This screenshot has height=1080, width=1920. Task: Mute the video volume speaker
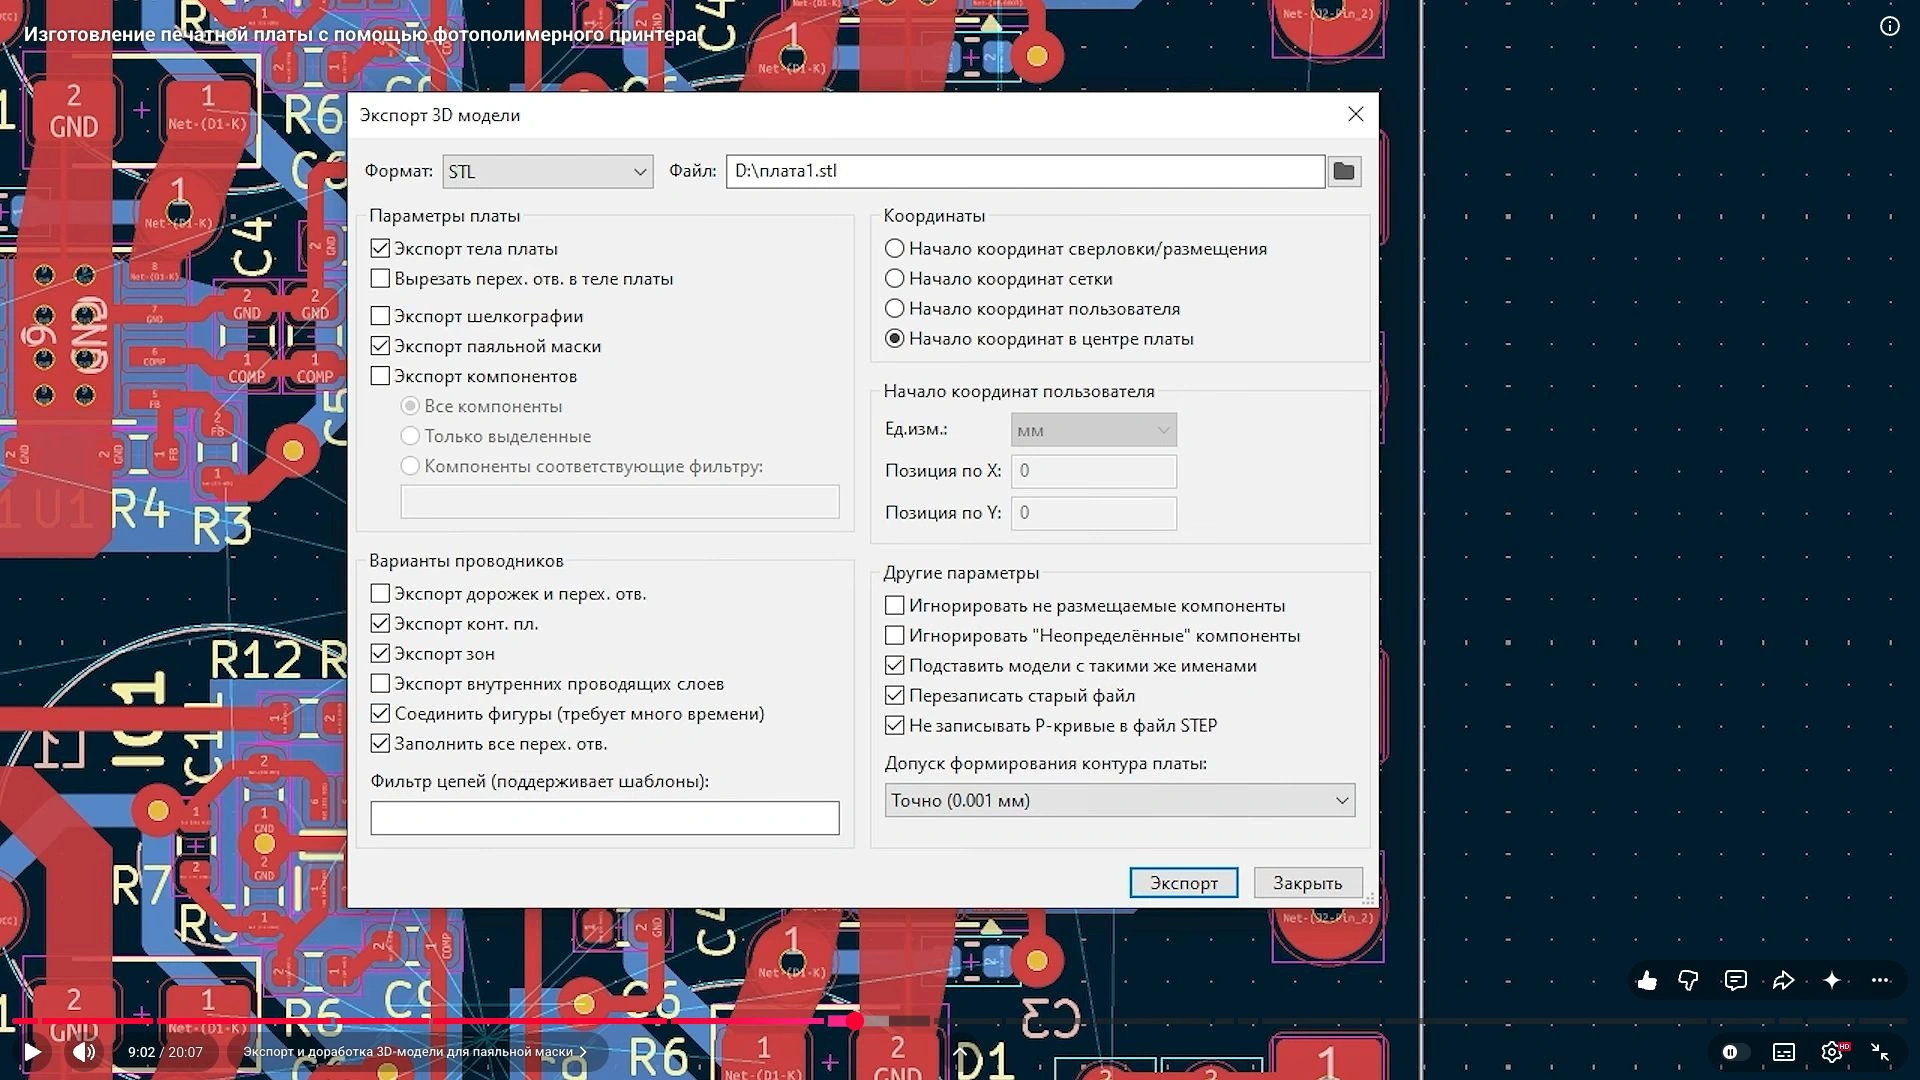[84, 1052]
